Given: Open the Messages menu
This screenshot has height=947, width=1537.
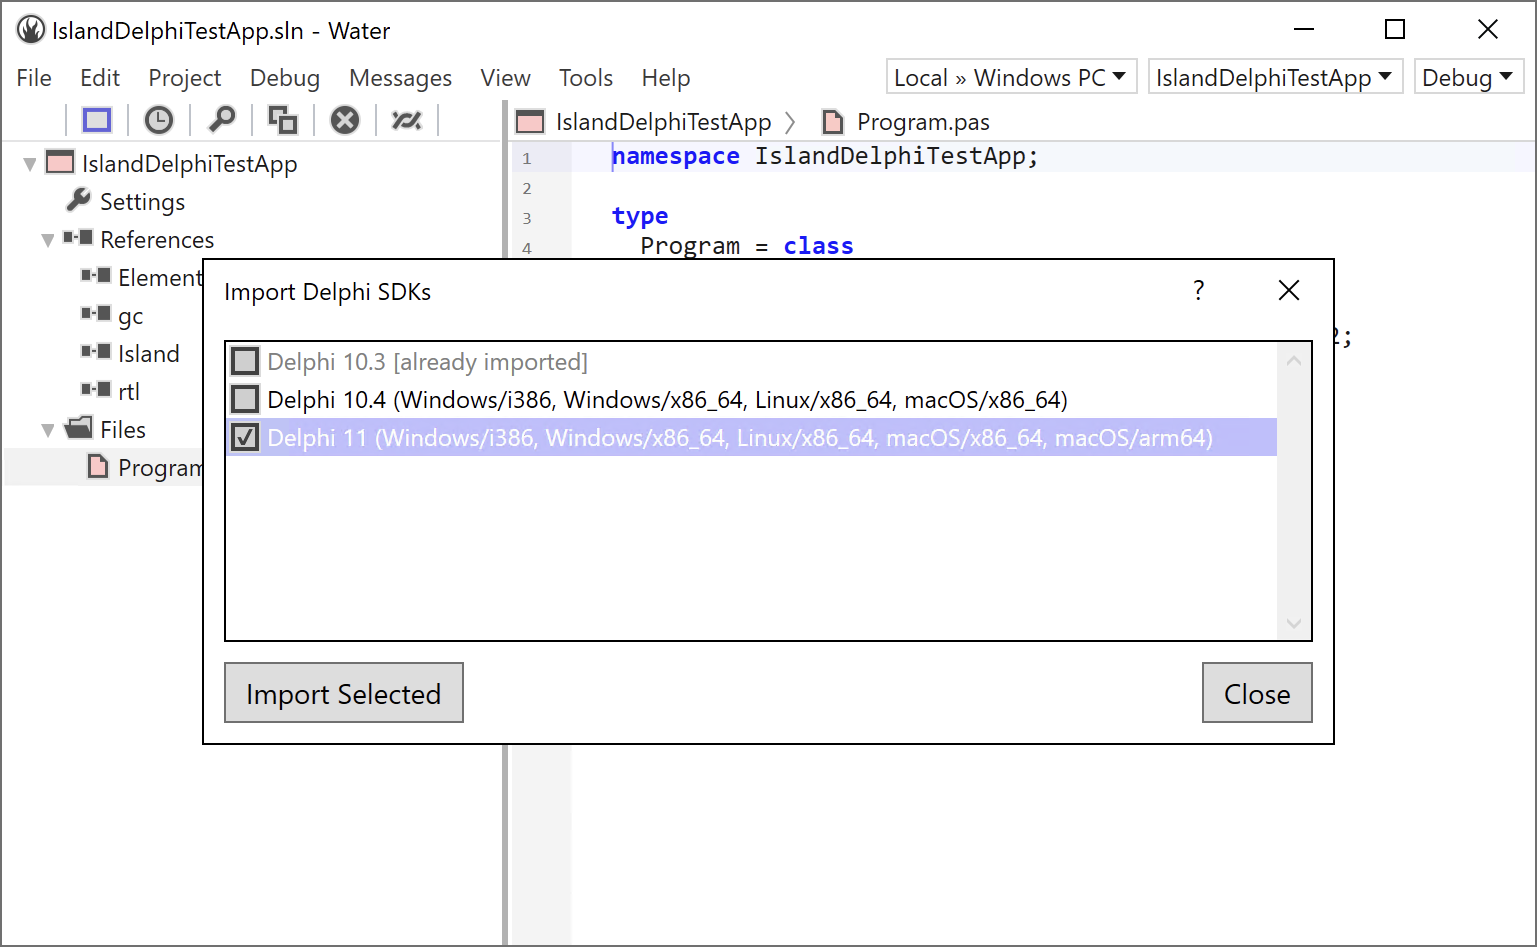Looking at the screenshot, I should point(400,77).
